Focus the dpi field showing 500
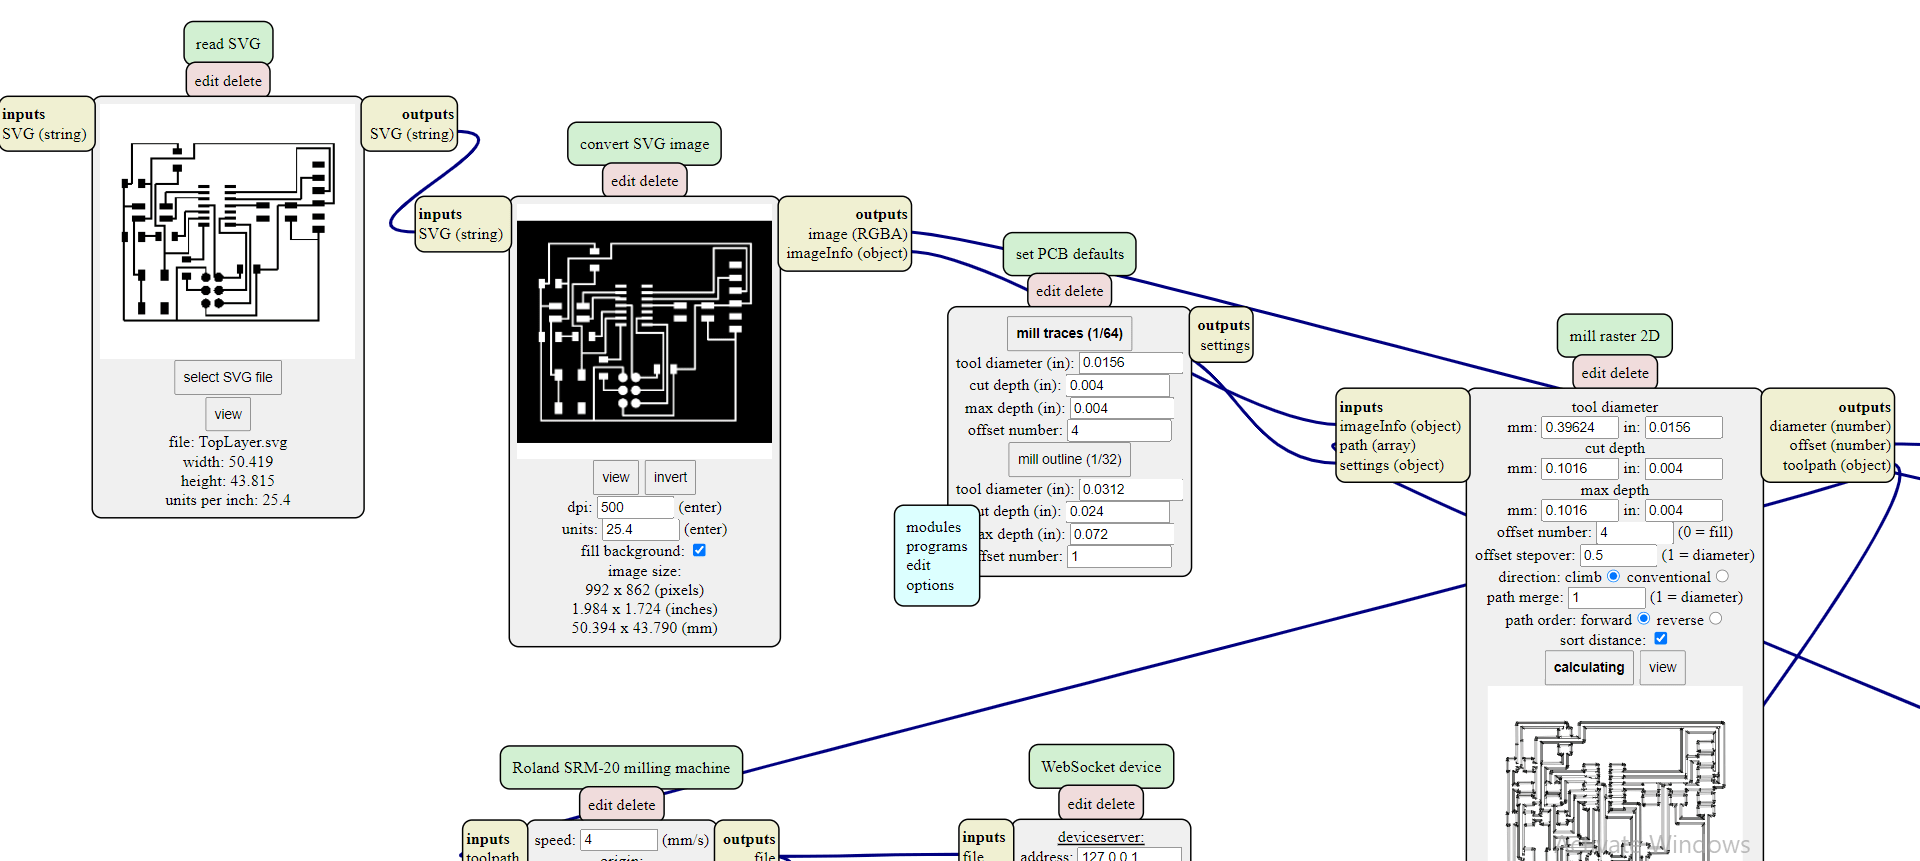Image resolution: width=1920 pixels, height=861 pixels. pos(635,507)
